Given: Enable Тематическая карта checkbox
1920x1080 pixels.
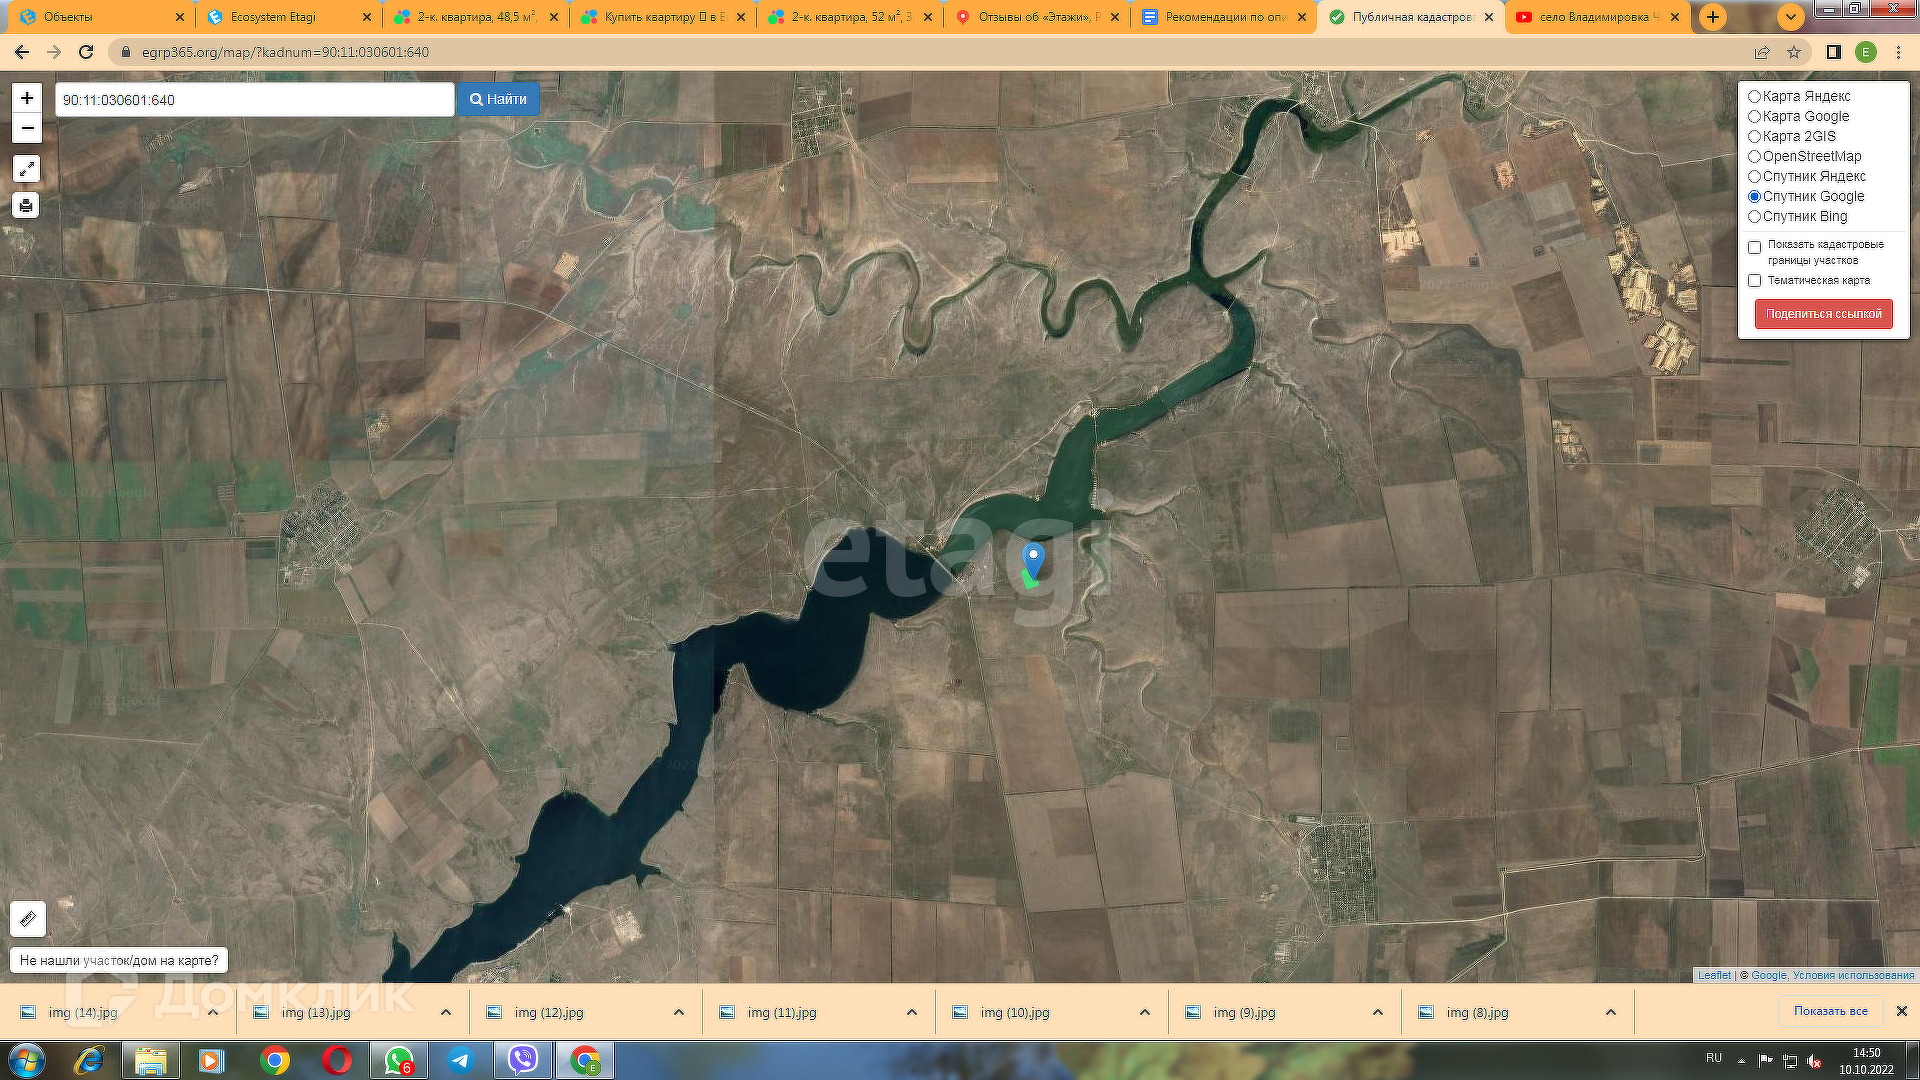Looking at the screenshot, I should [x=1754, y=281].
